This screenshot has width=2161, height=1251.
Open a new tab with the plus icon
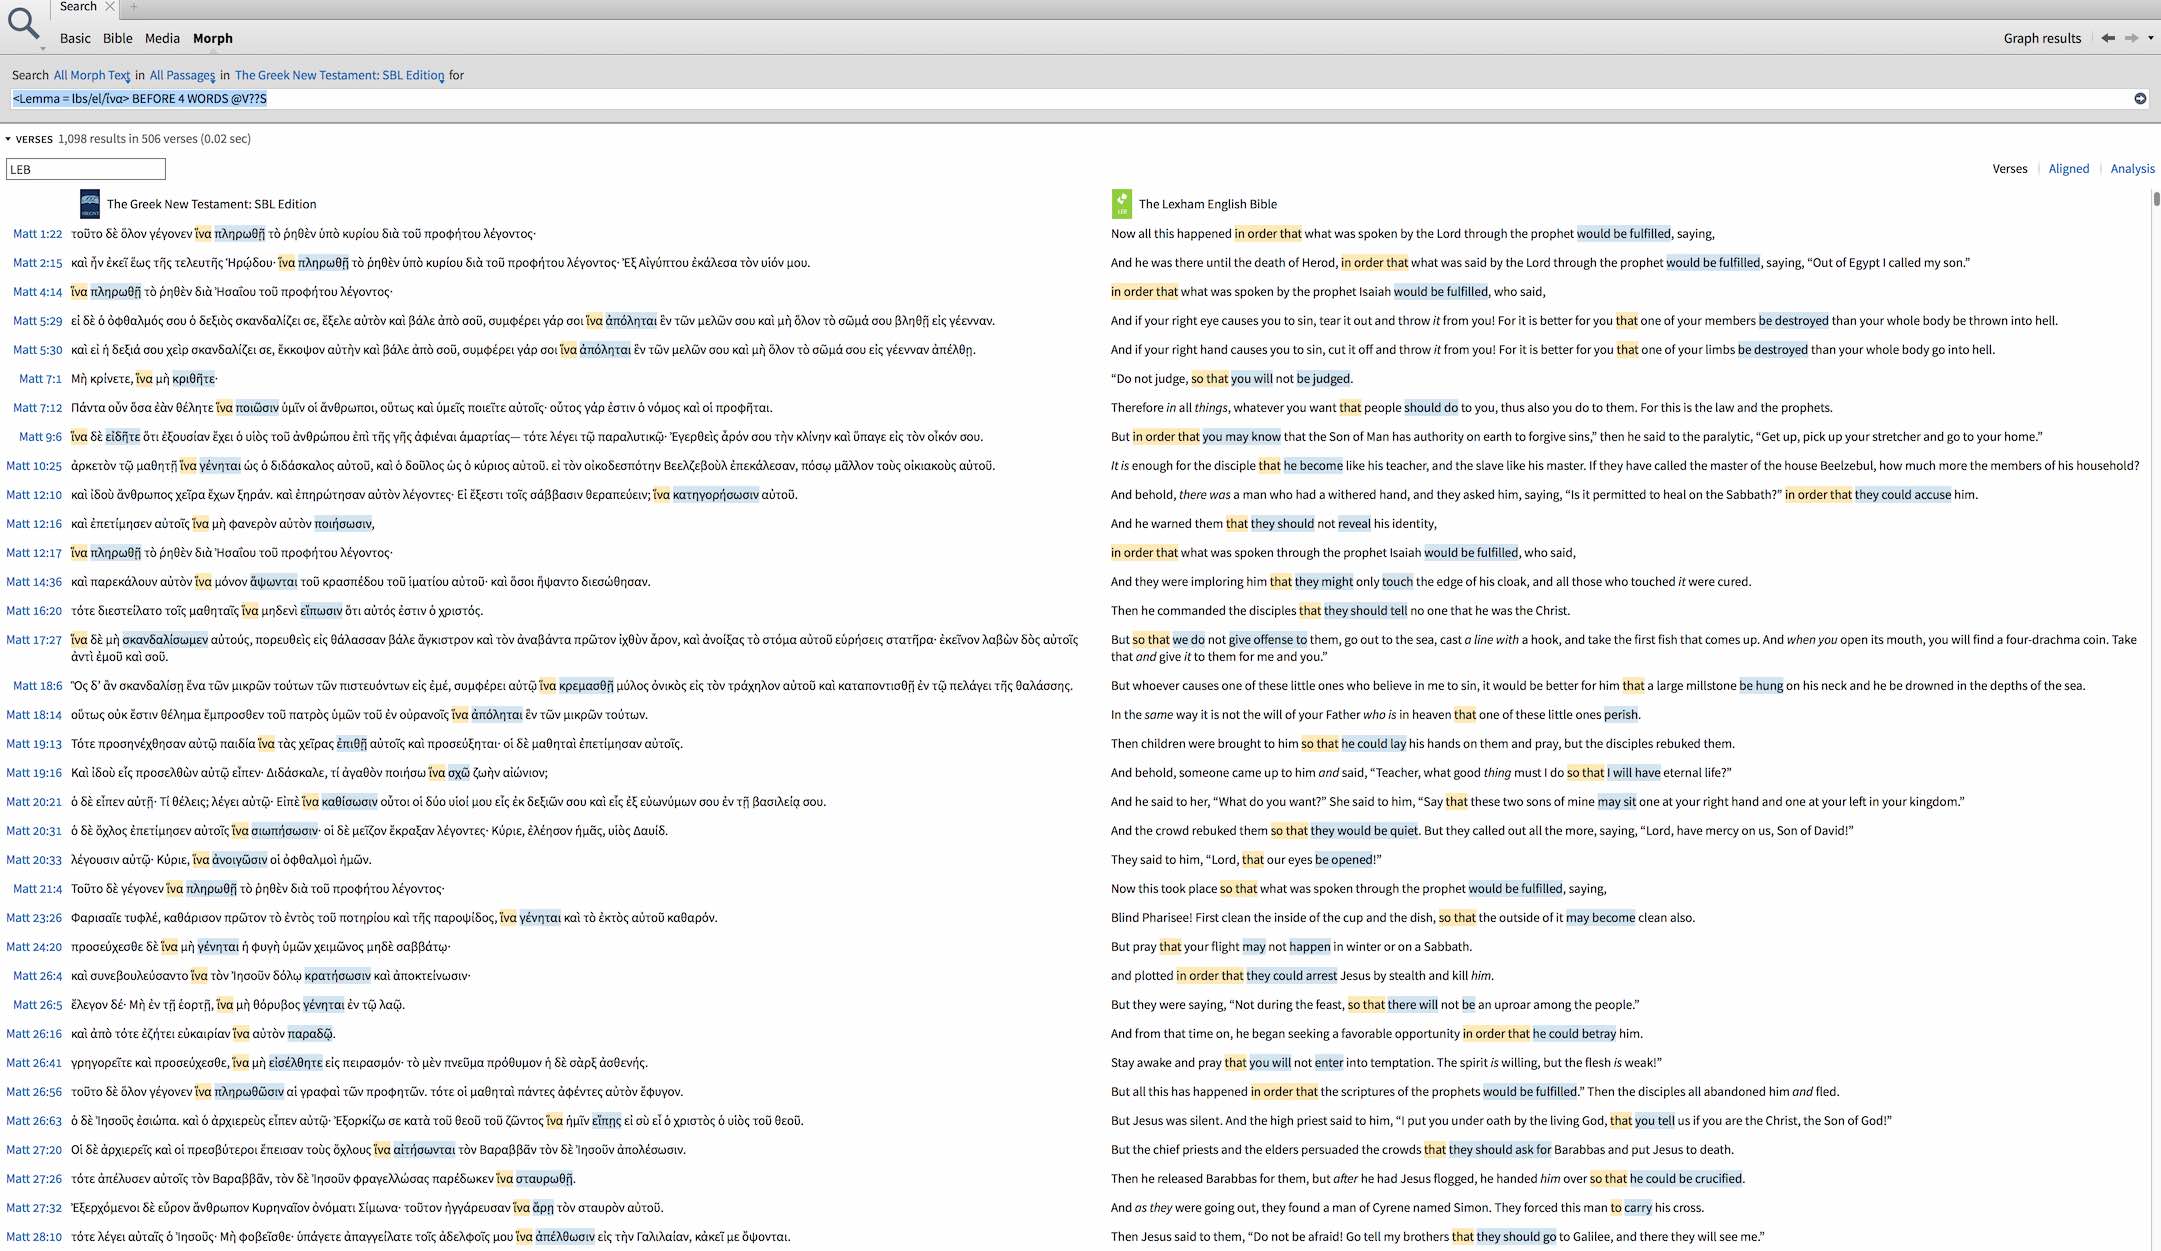133,7
